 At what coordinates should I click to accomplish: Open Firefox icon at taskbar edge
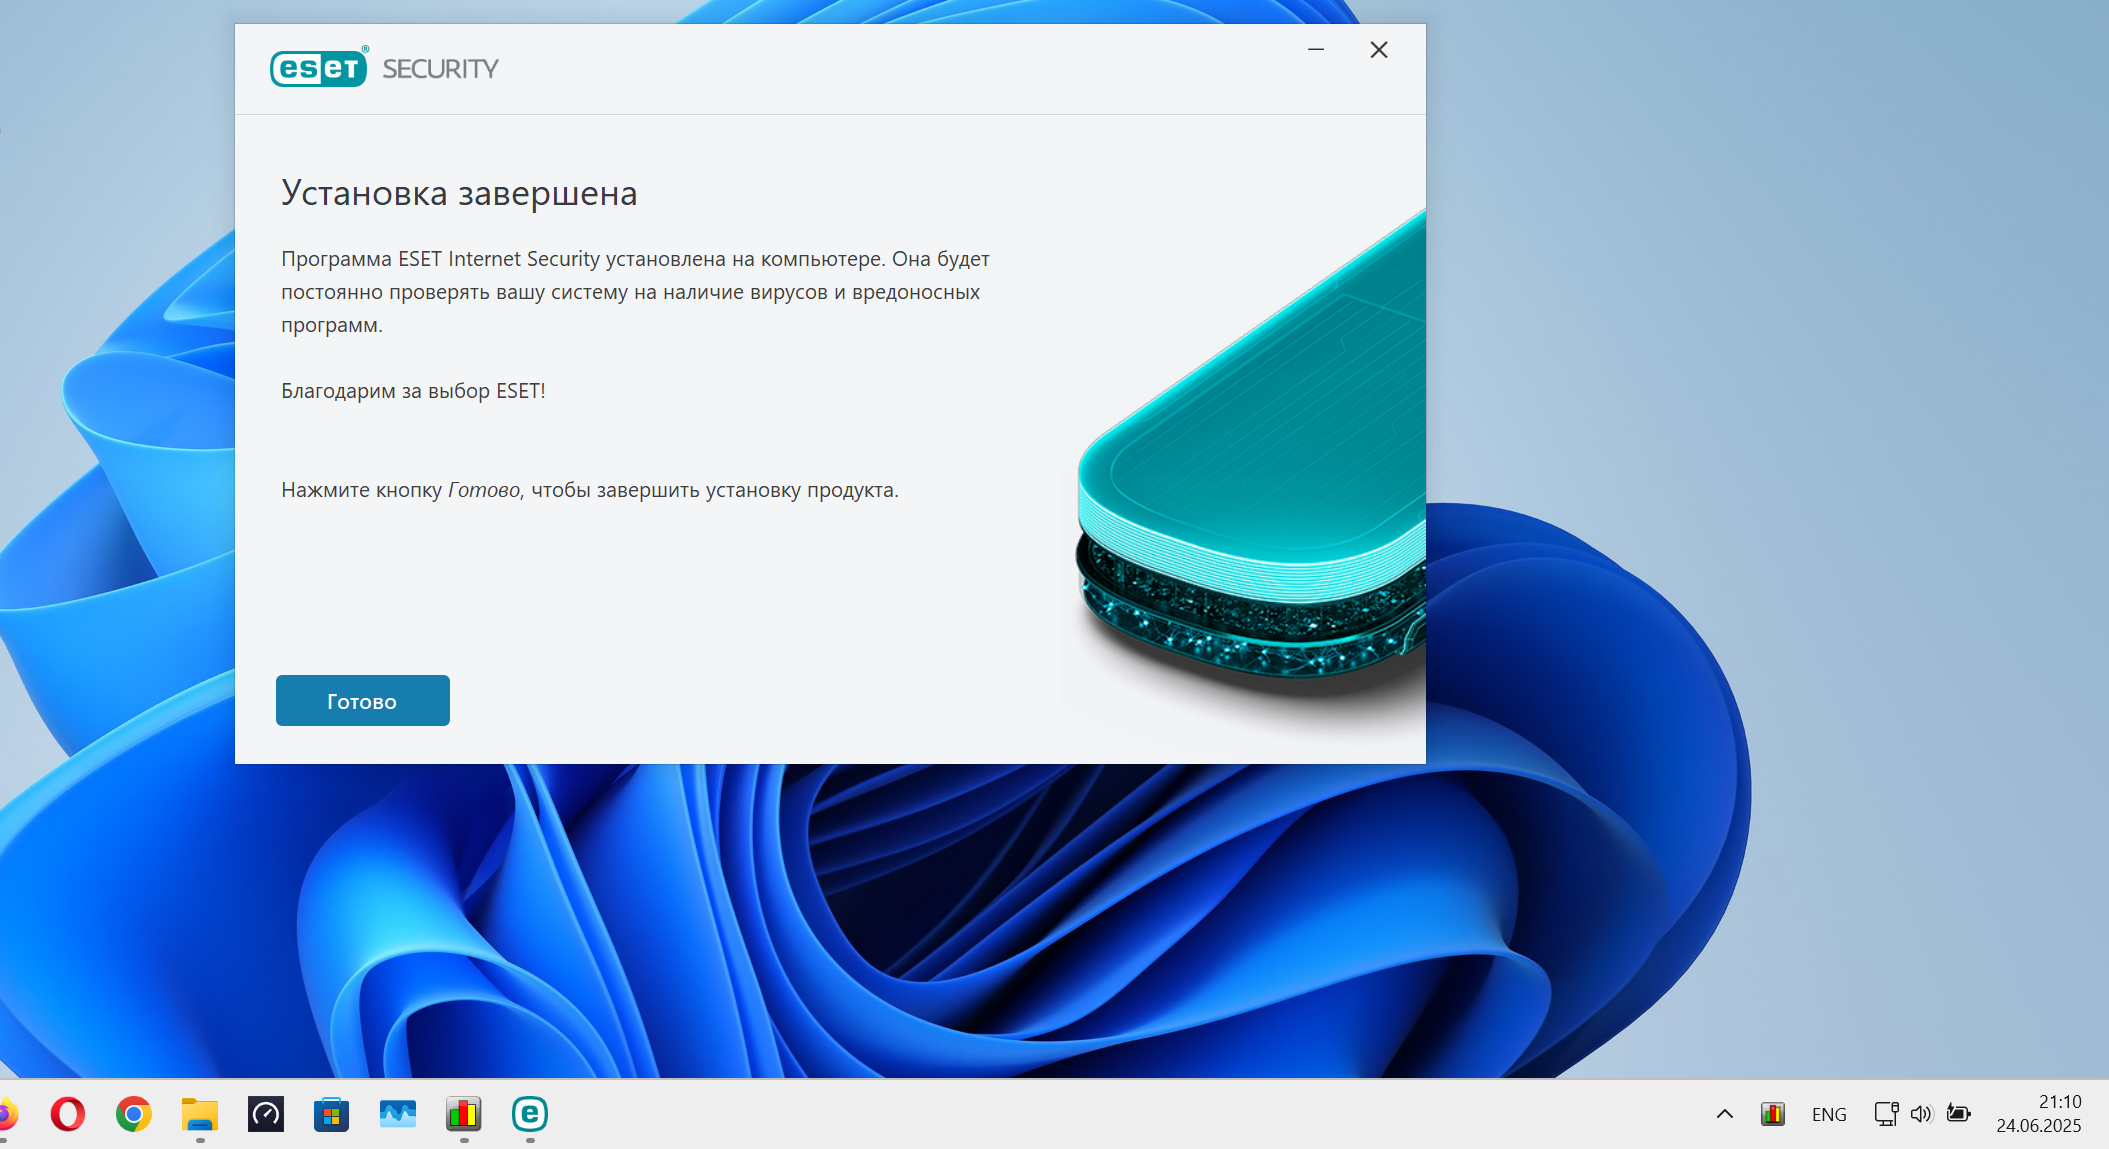tap(6, 1113)
